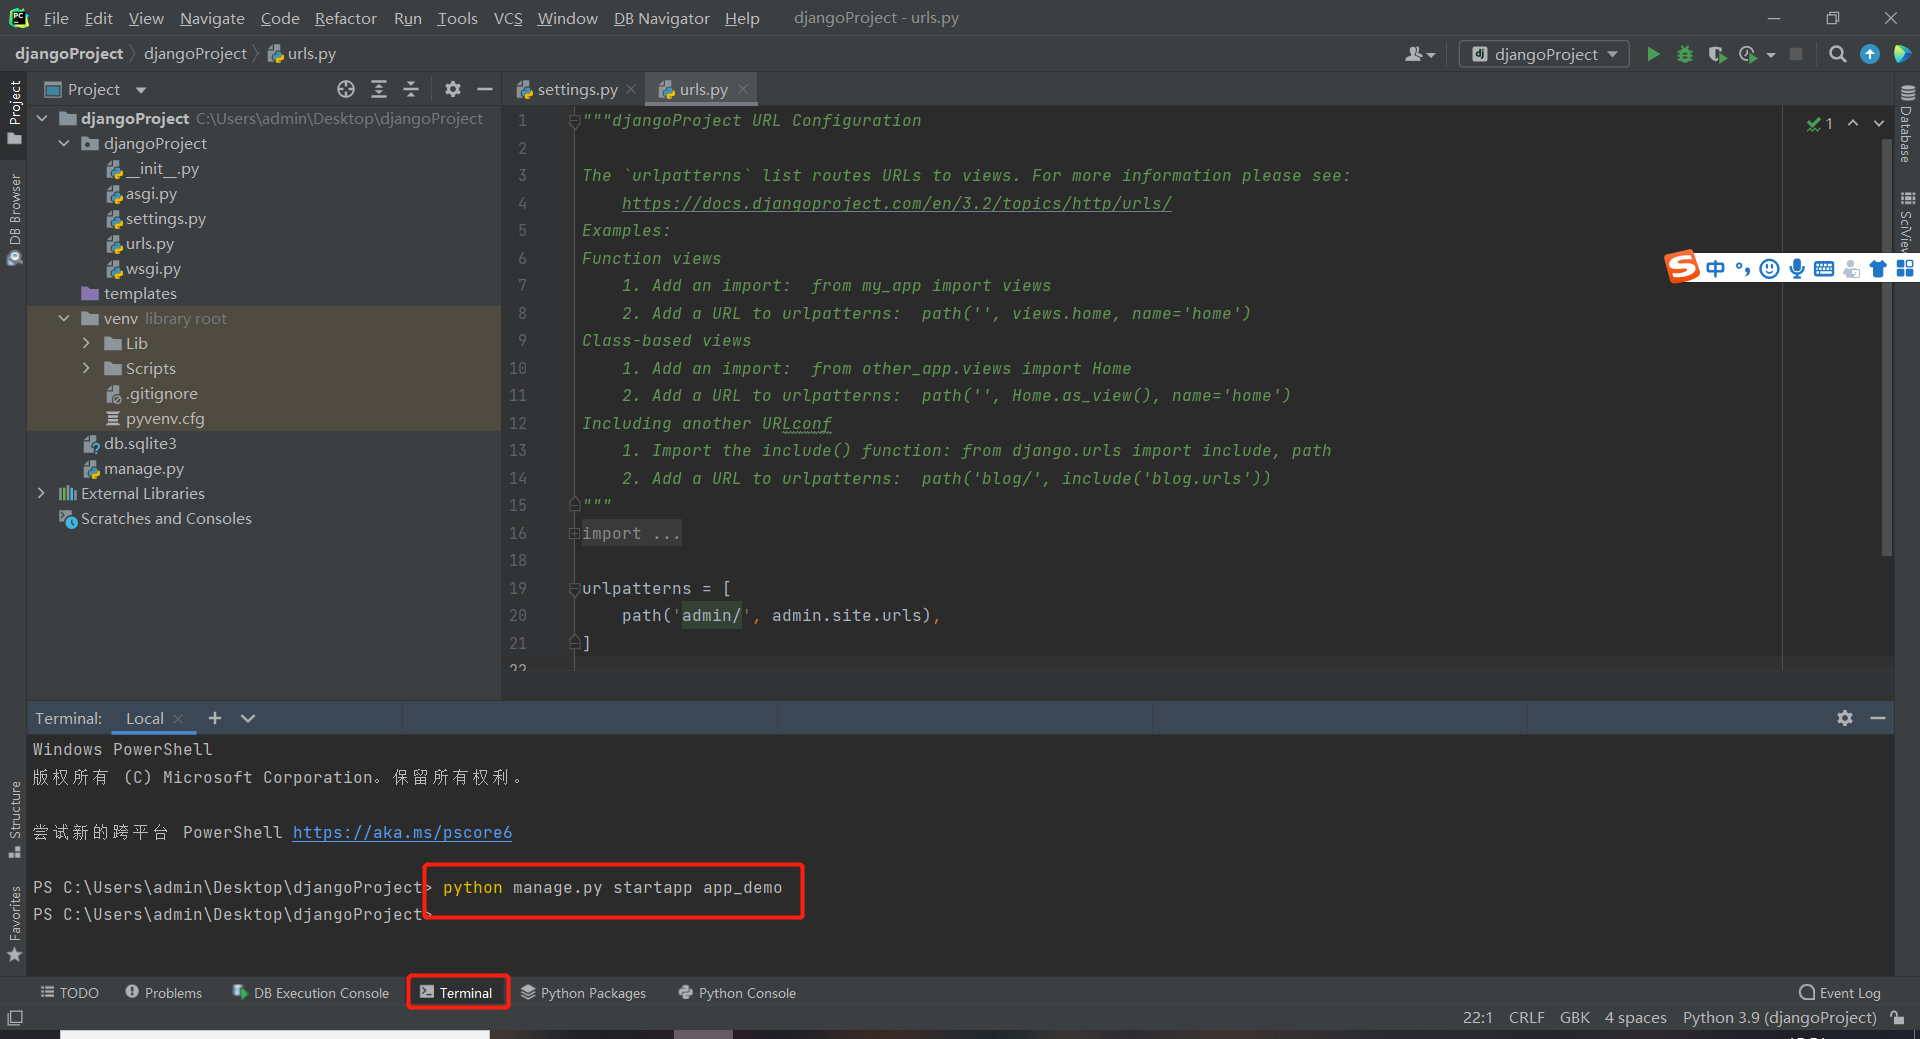Image resolution: width=1920 pixels, height=1039 pixels.
Task: Click the read-only lock icon in status bar
Action: tap(1897, 1018)
